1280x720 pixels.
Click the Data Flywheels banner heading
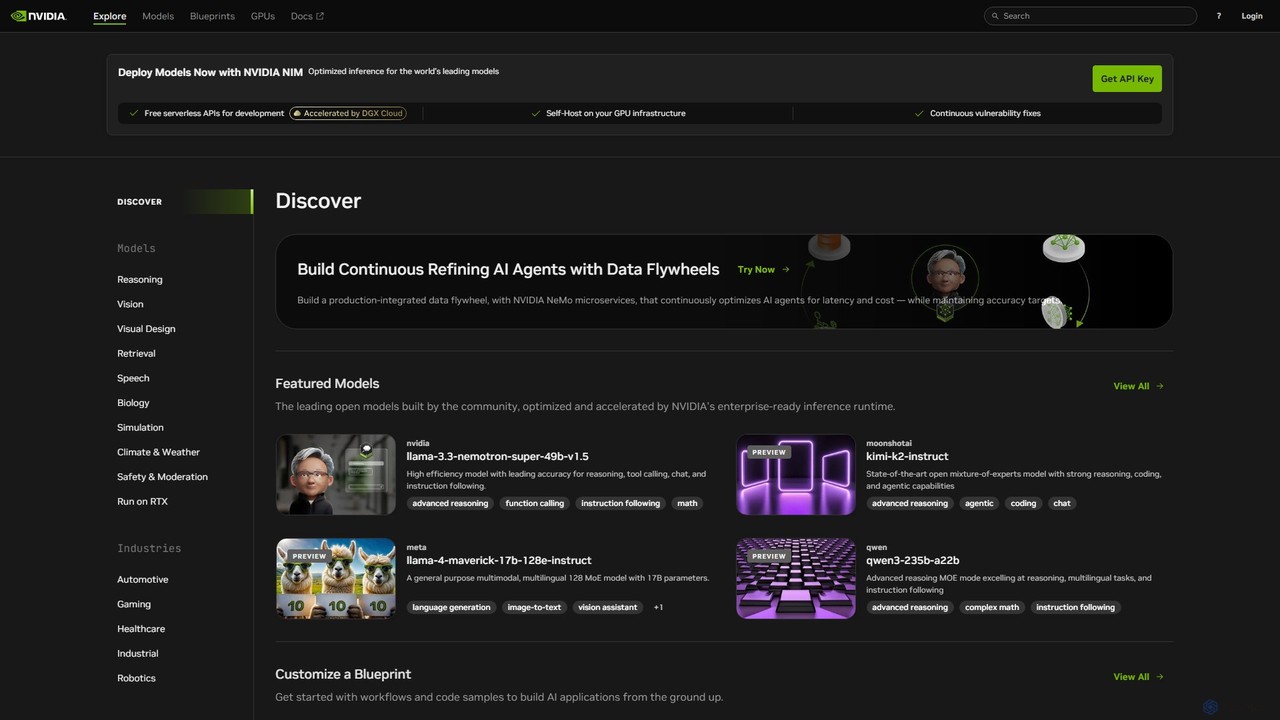pos(508,269)
